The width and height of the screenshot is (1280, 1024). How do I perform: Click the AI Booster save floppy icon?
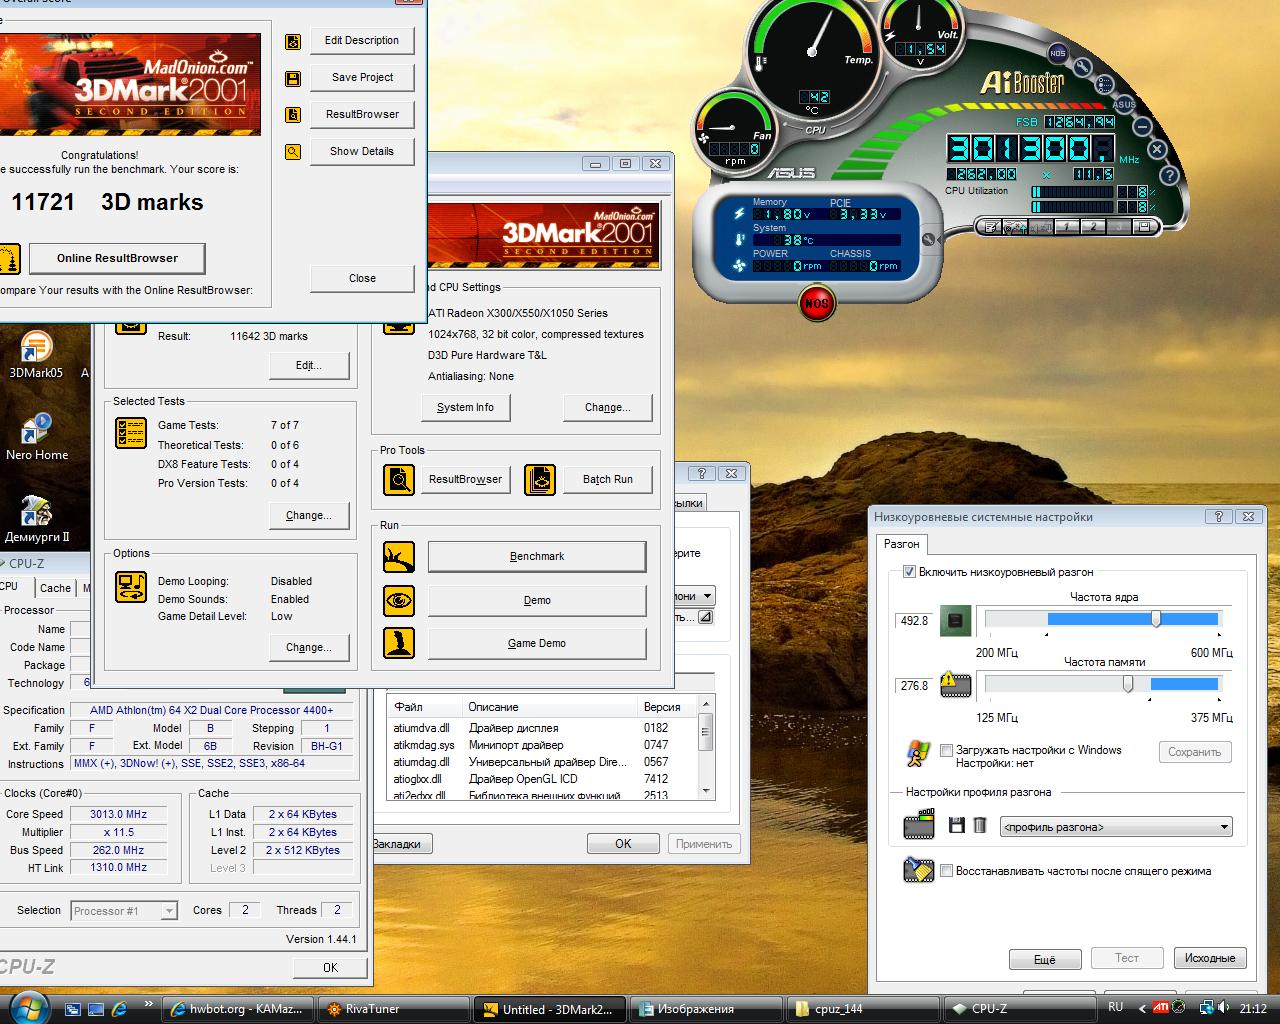point(1144,227)
